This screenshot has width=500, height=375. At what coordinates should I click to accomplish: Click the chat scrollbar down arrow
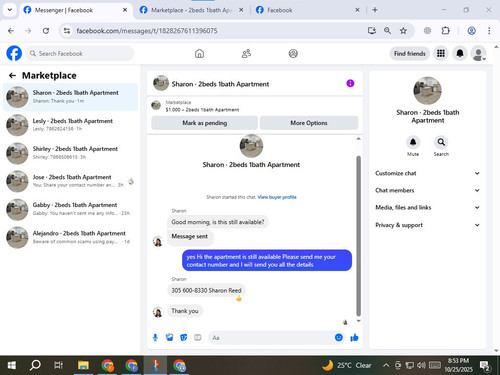pos(359,321)
